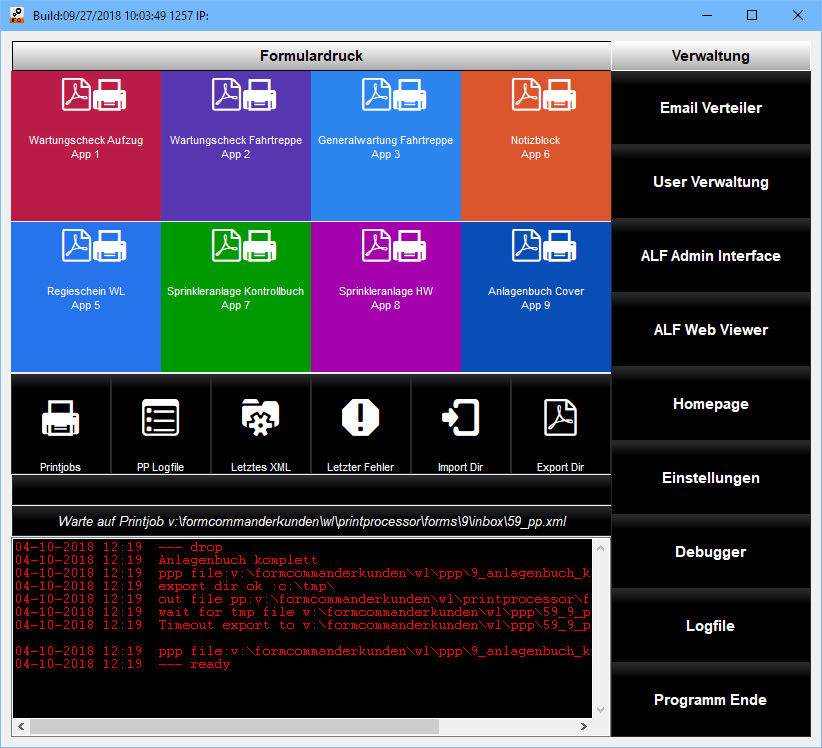822x748 pixels.
Task: Select the Anlagenbuch Cover App 9 tile
Action: [x=536, y=297]
